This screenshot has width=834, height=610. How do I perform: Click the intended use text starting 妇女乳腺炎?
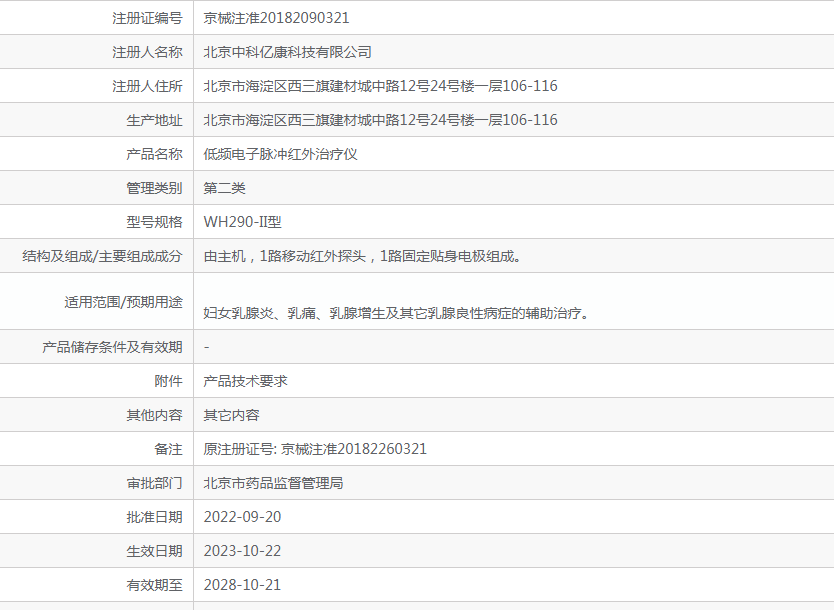pos(397,313)
